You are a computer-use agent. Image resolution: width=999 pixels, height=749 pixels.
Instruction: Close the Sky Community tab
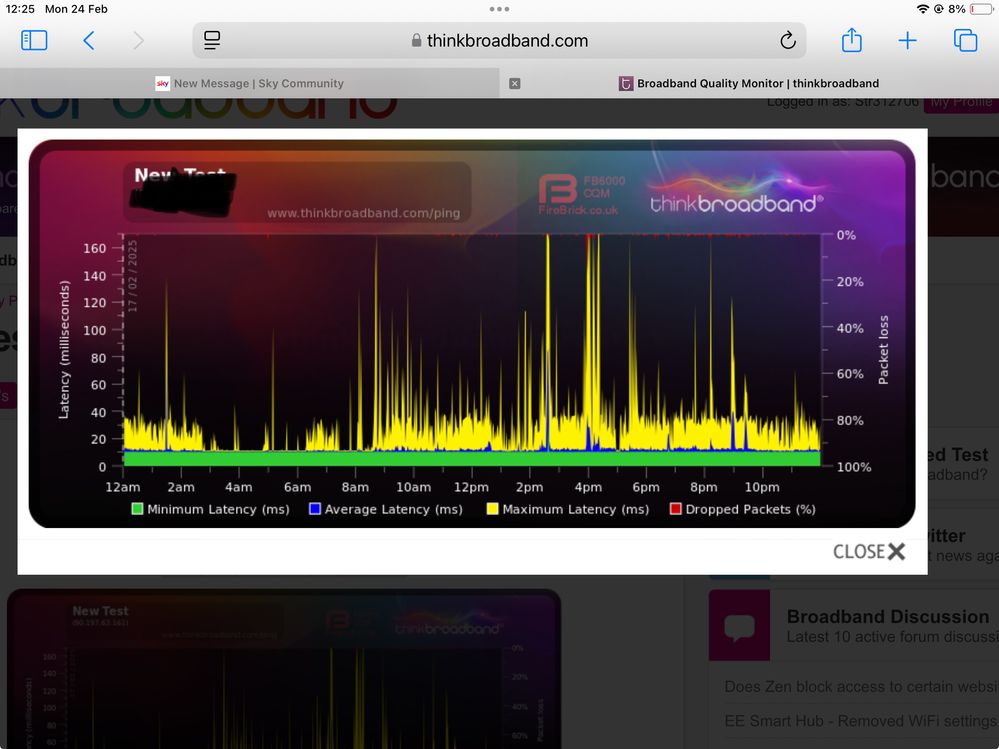(x=515, y=83)
